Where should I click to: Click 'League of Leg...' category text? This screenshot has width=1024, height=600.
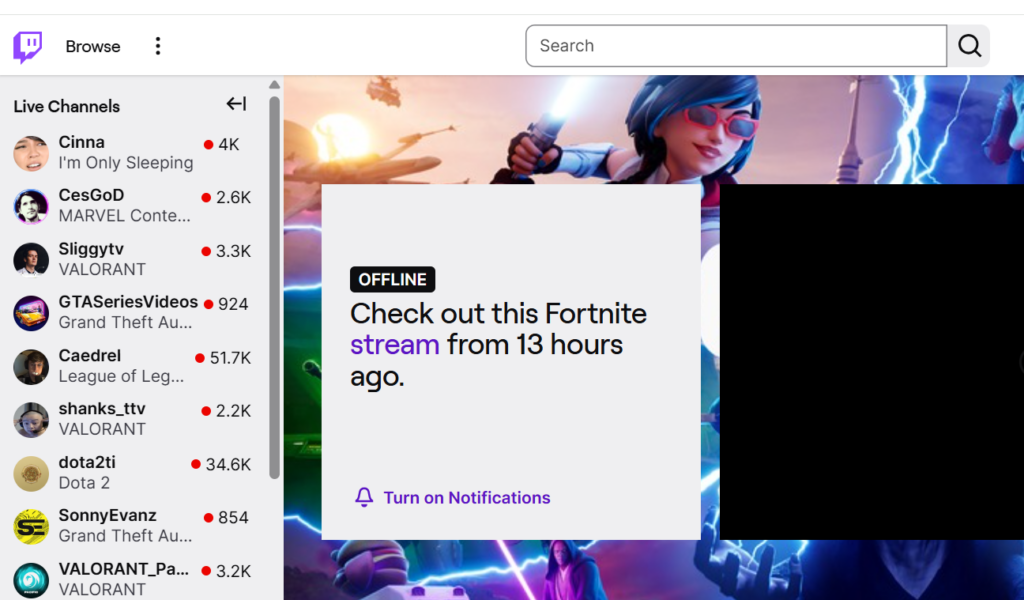[121, 376]
